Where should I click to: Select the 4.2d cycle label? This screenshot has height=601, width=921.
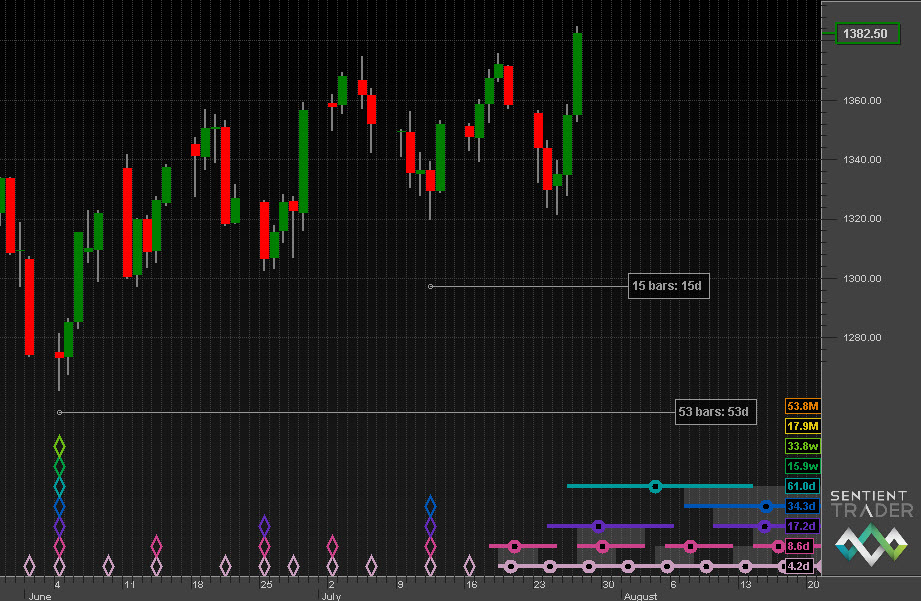pyautogui.click(x=801, y=566)
